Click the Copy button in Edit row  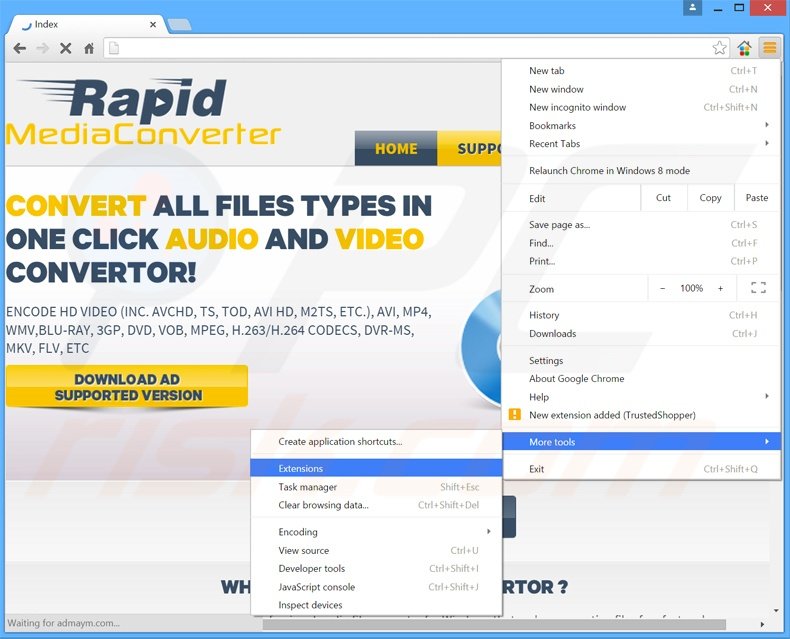coord(710,198)
